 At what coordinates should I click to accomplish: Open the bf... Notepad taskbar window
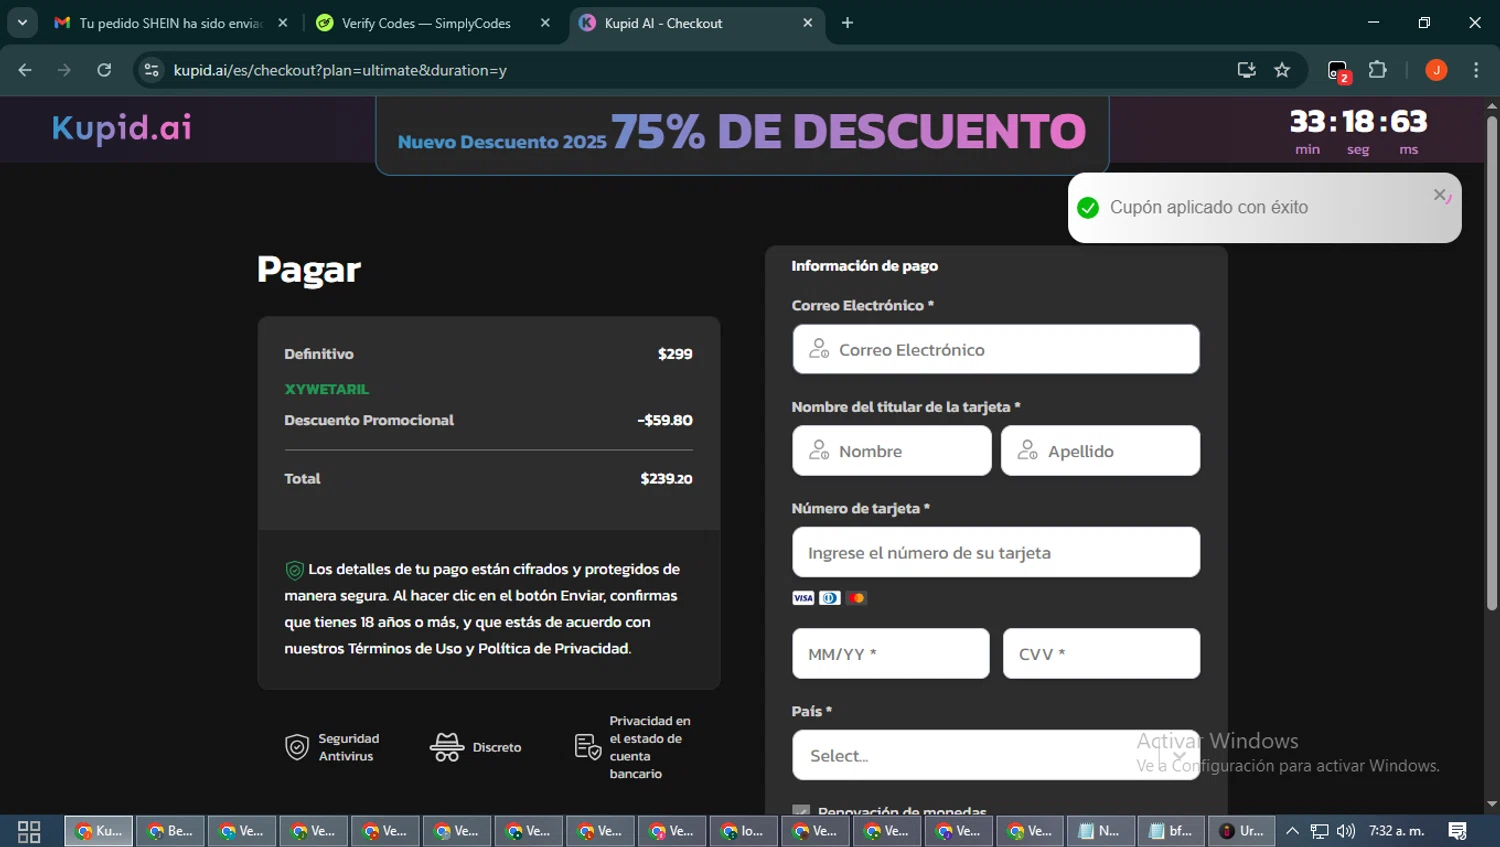1171,831
